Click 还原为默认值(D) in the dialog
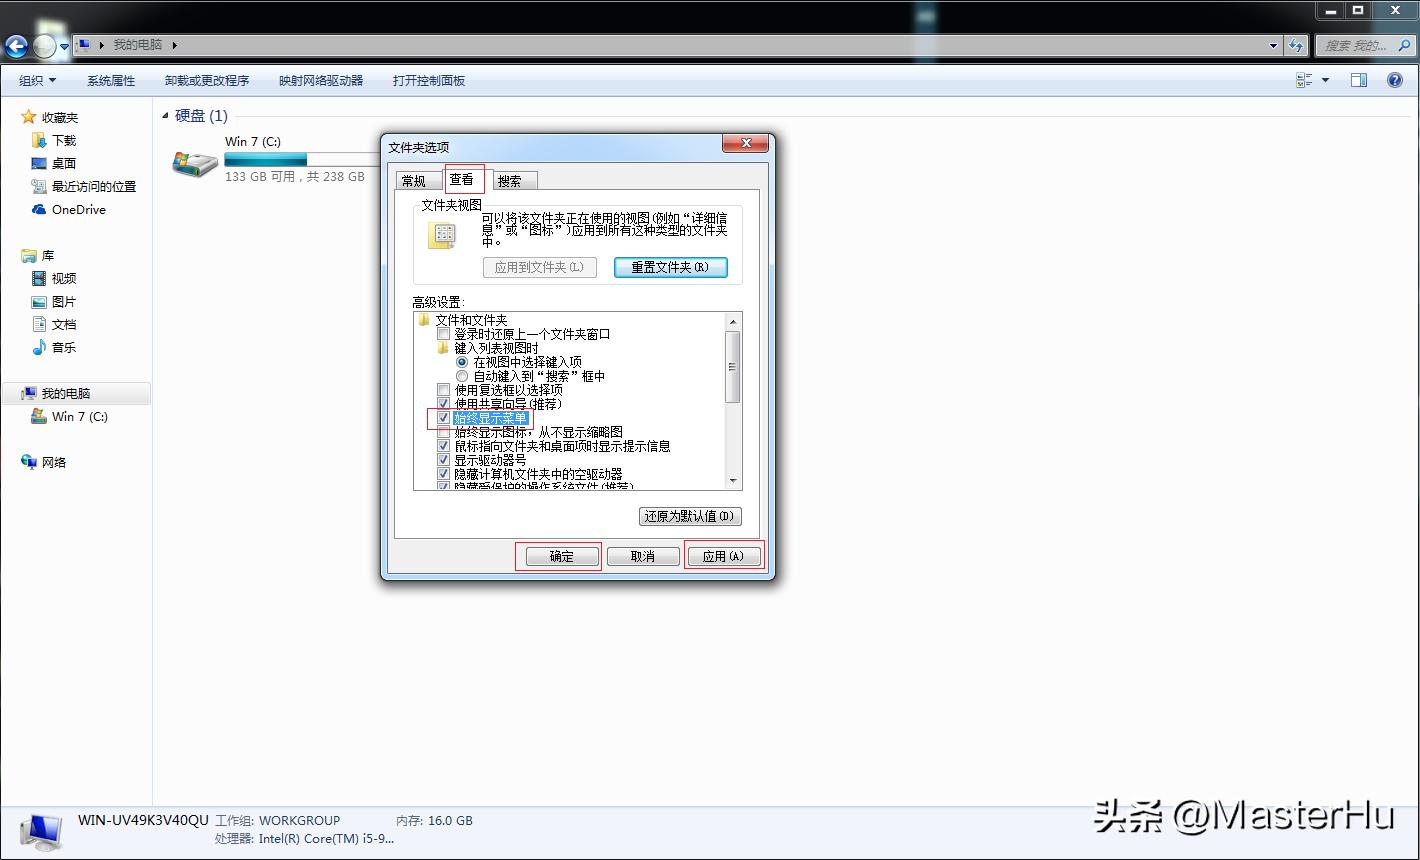Screen dimensions: 1420x860 click(x=689, y=516)
